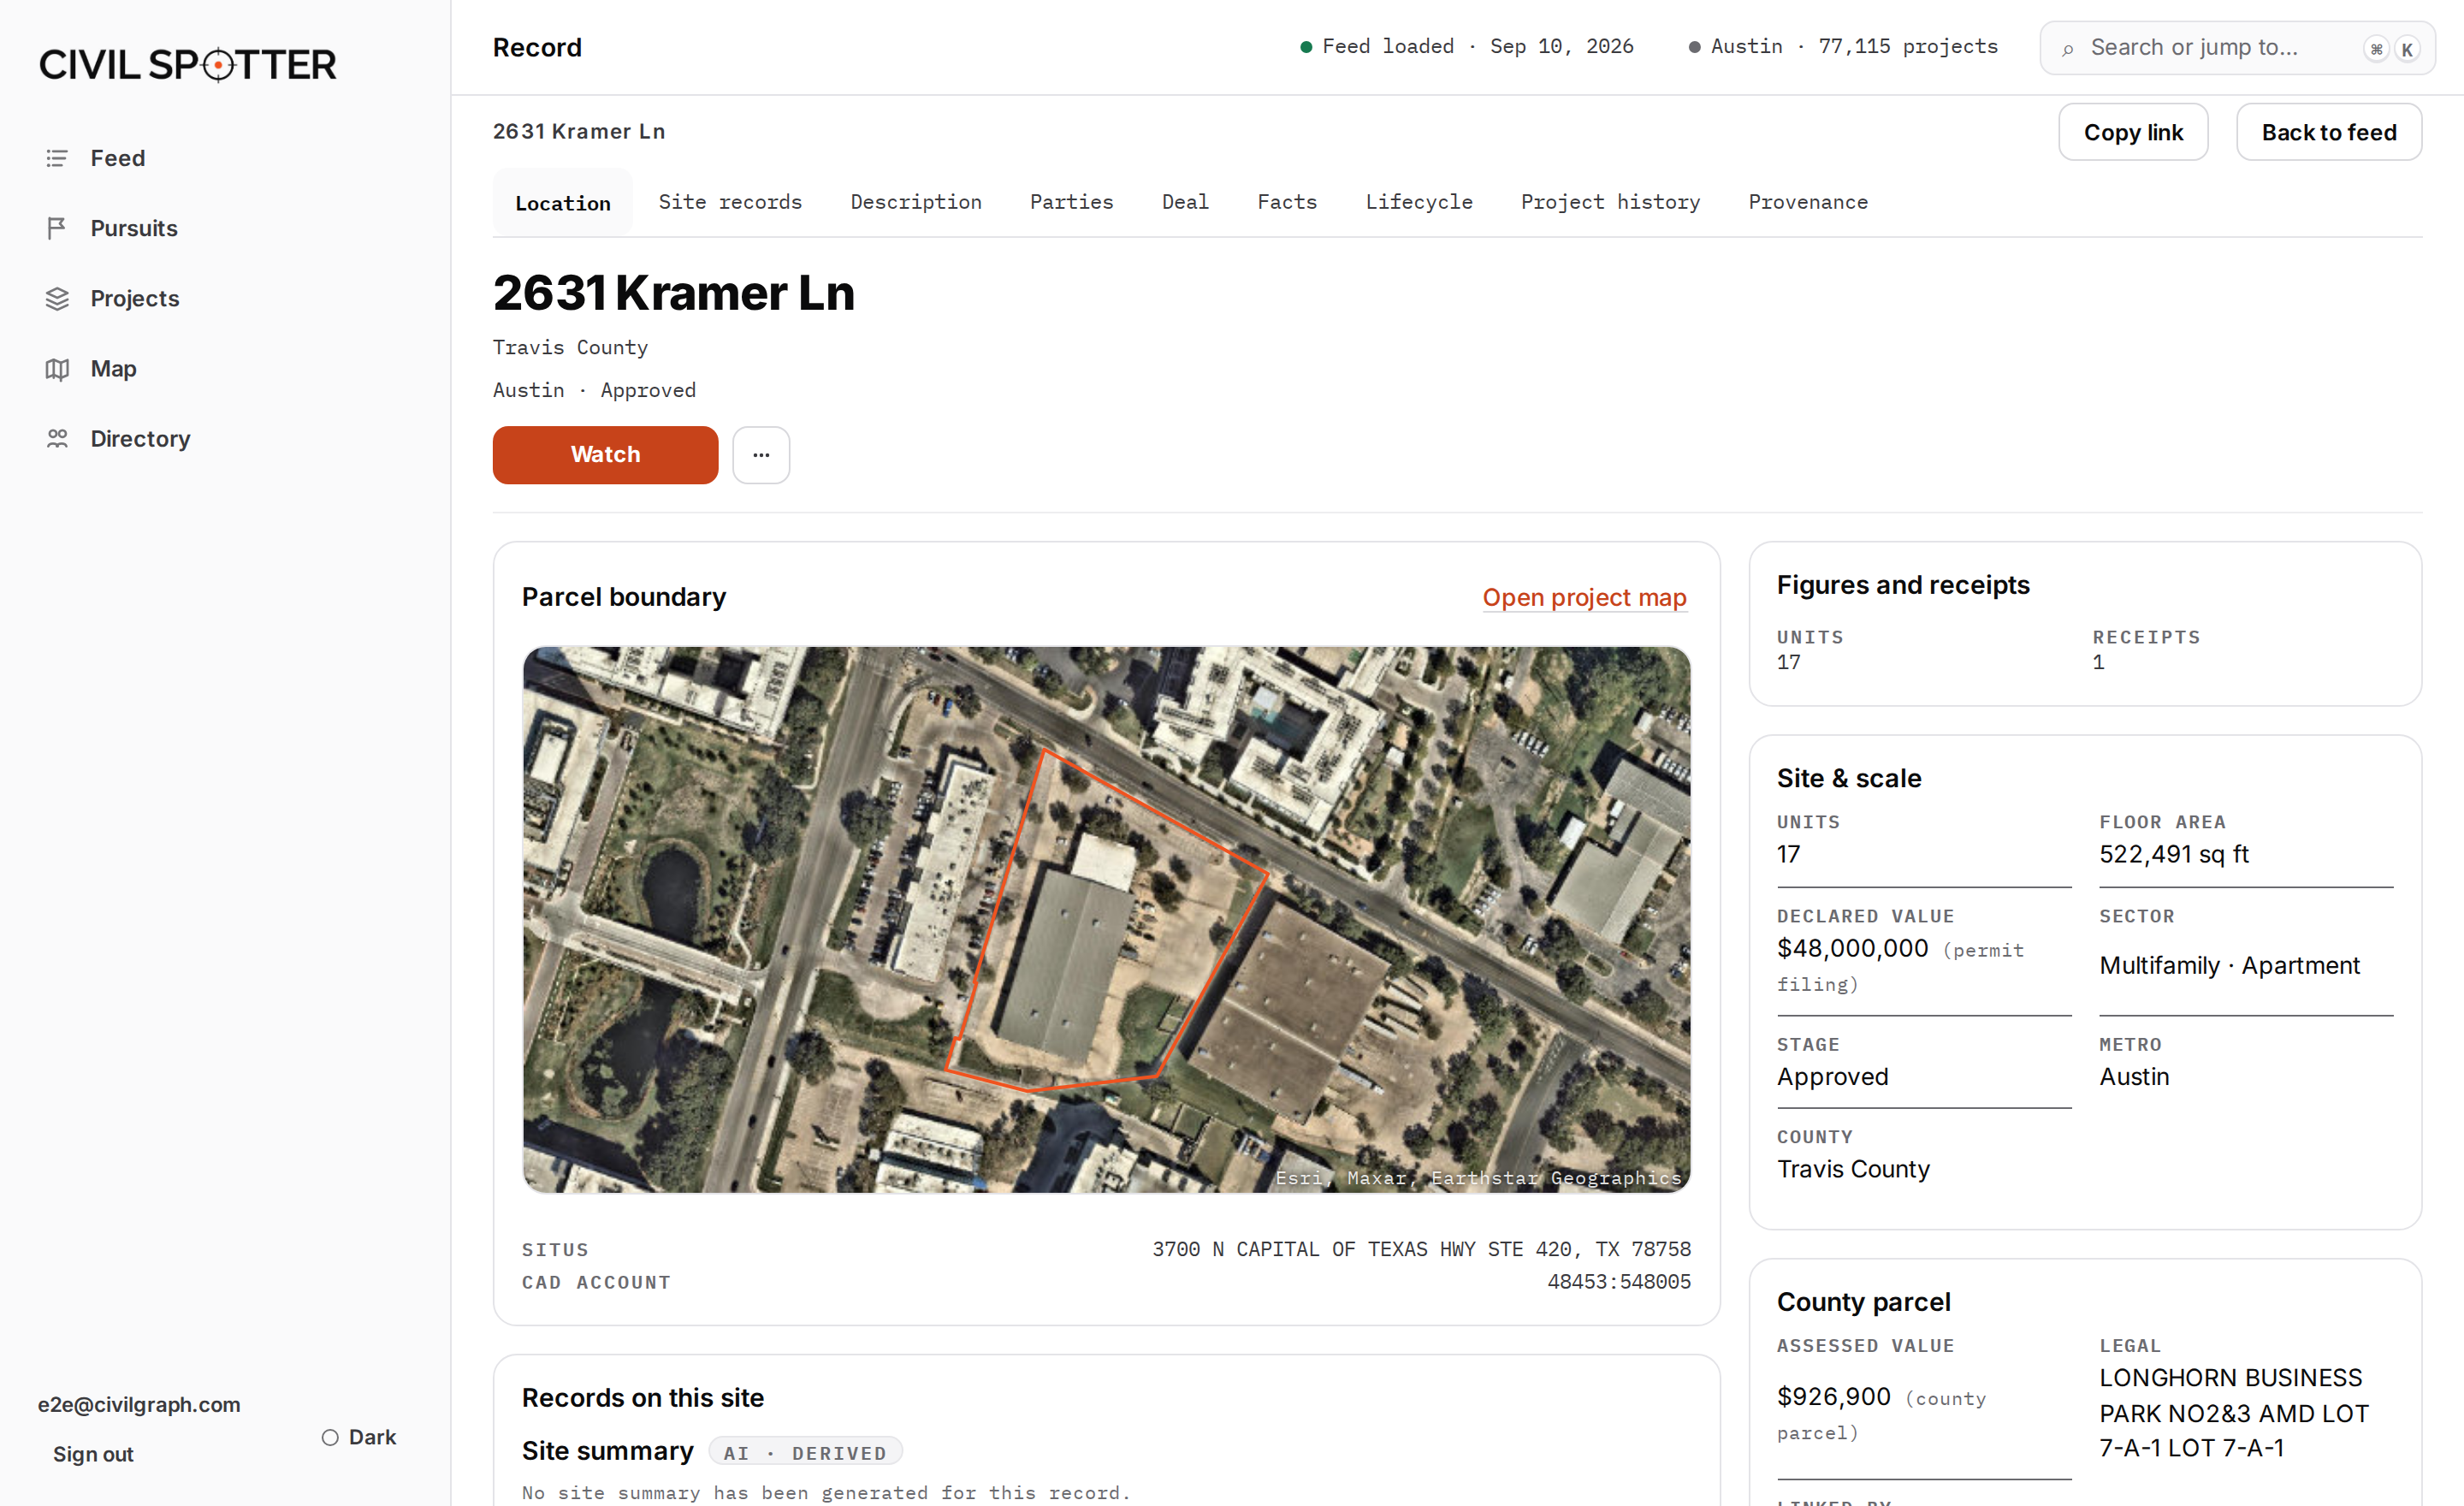
Task: Open the Parties tab
Action: pyautogui.click(x=1072, y=202)
